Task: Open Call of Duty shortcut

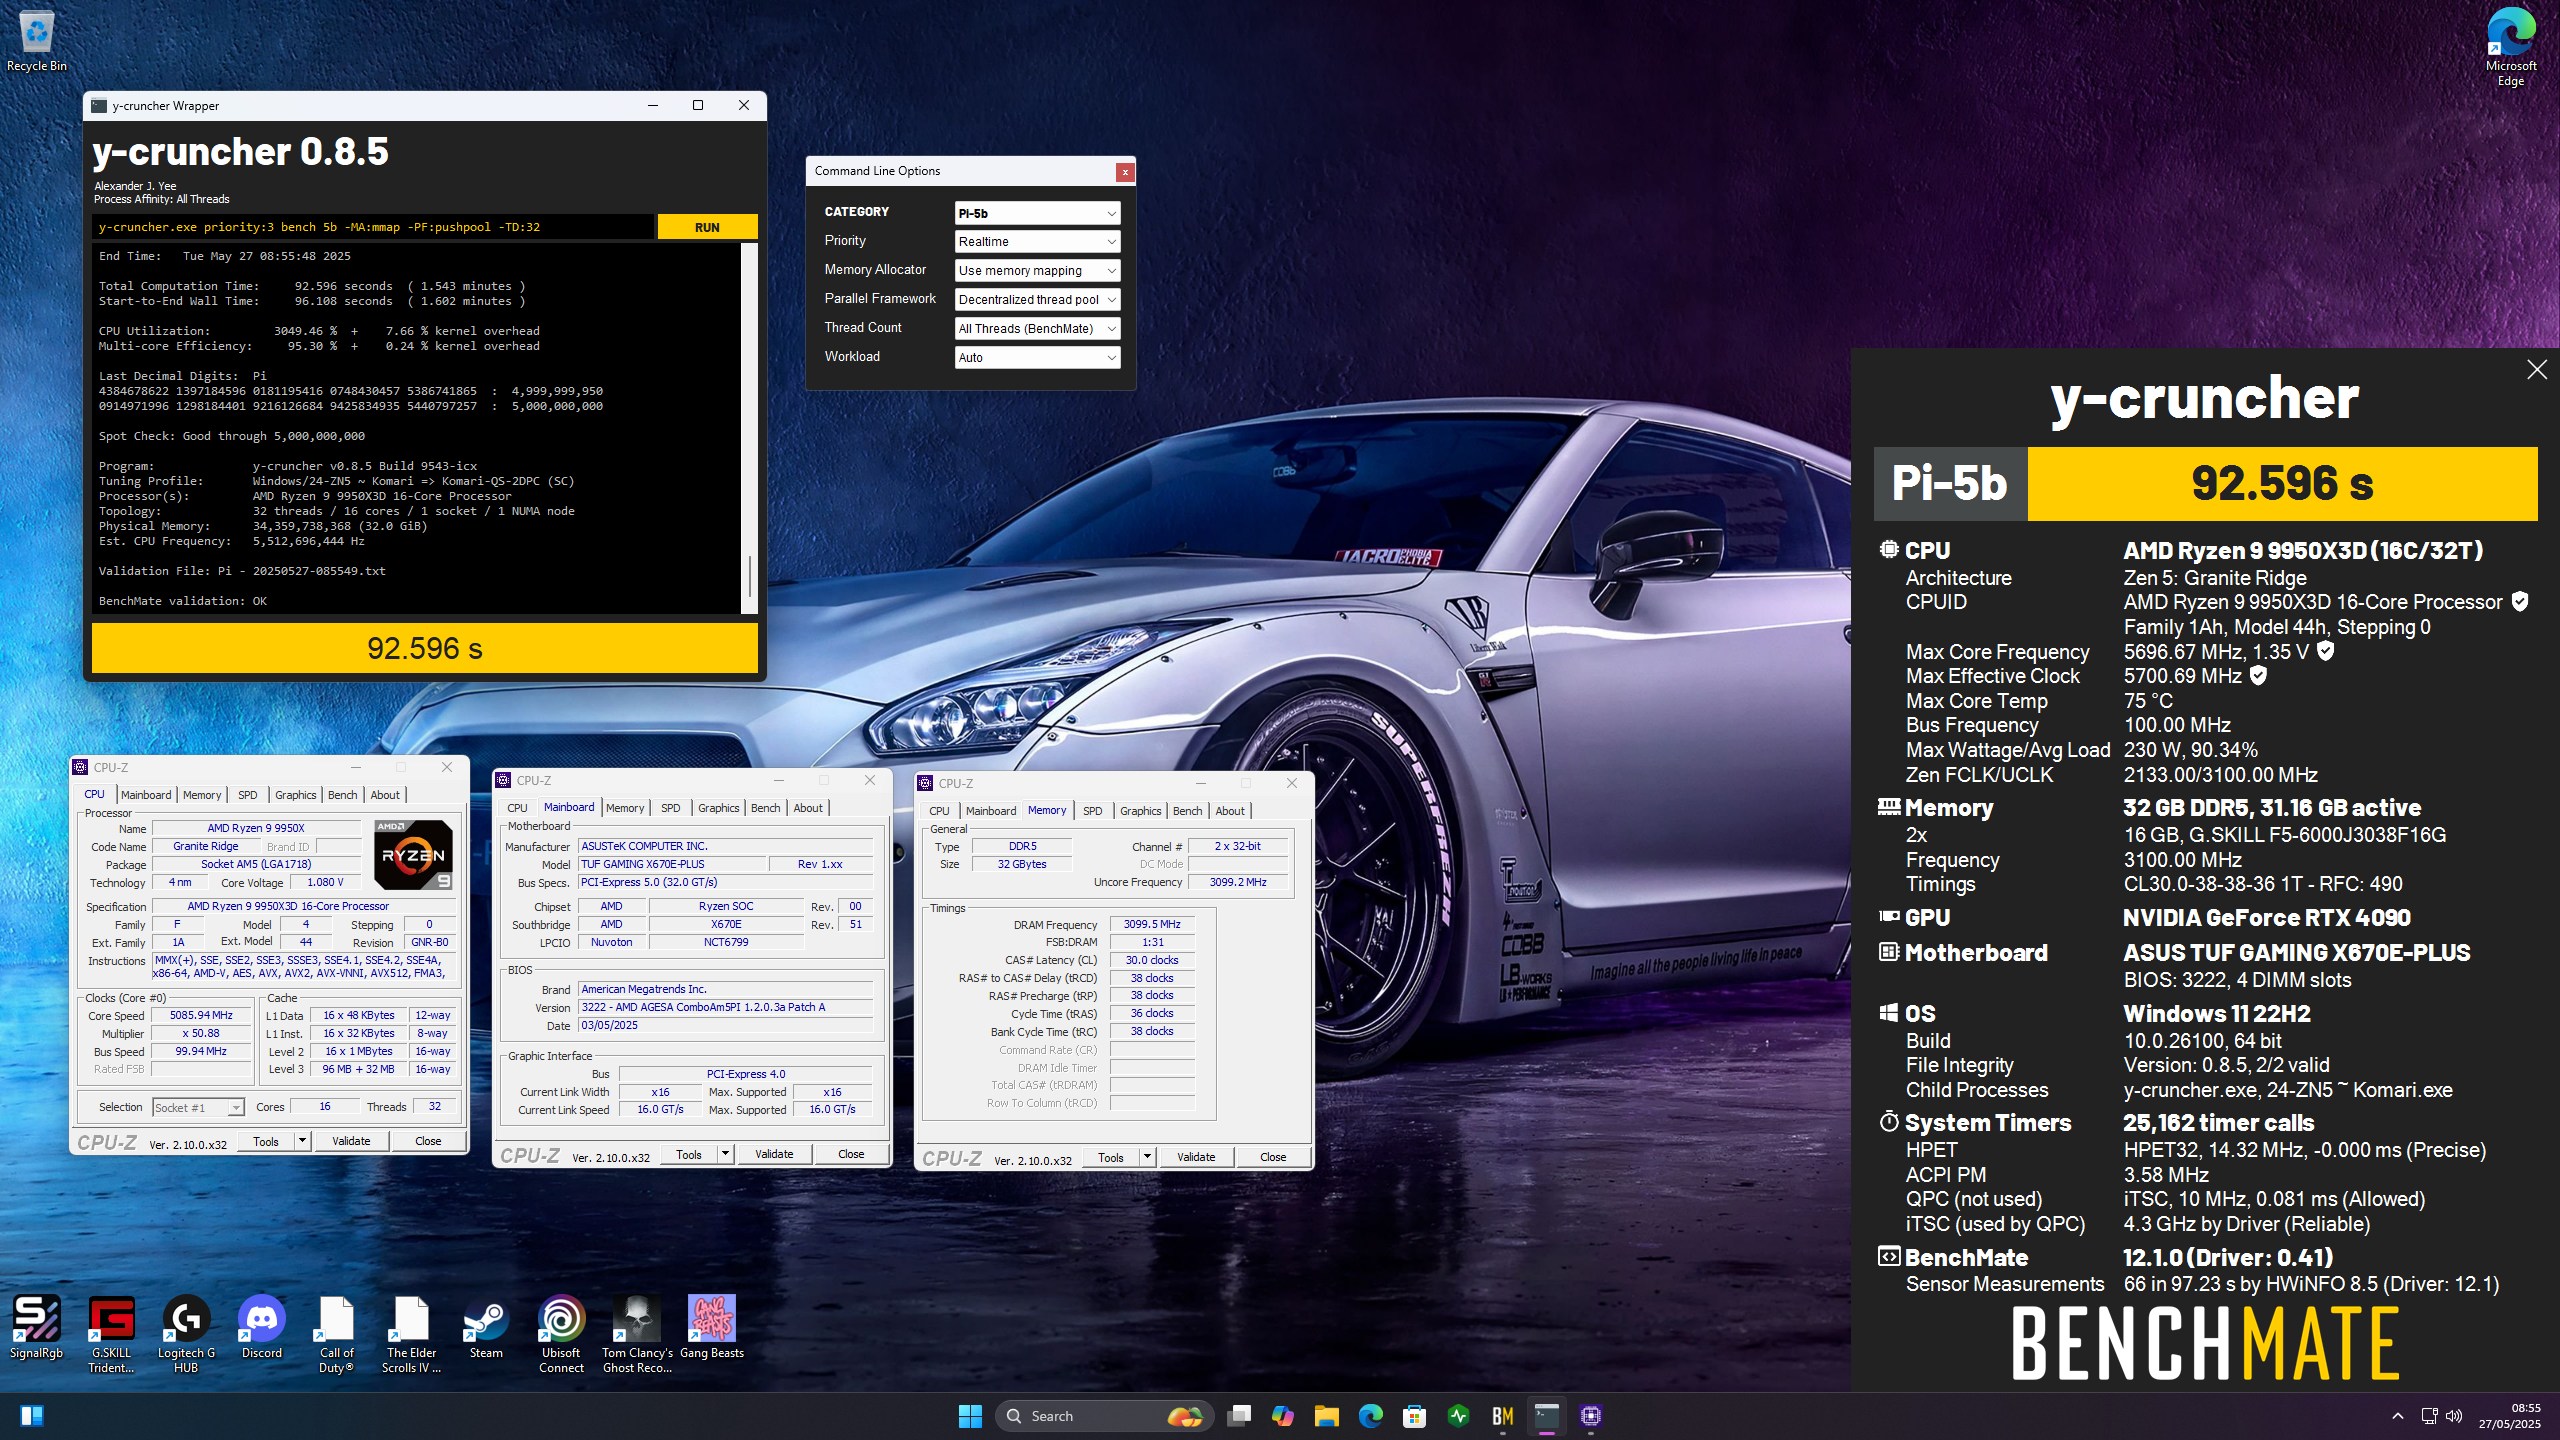Action: 336,1335
